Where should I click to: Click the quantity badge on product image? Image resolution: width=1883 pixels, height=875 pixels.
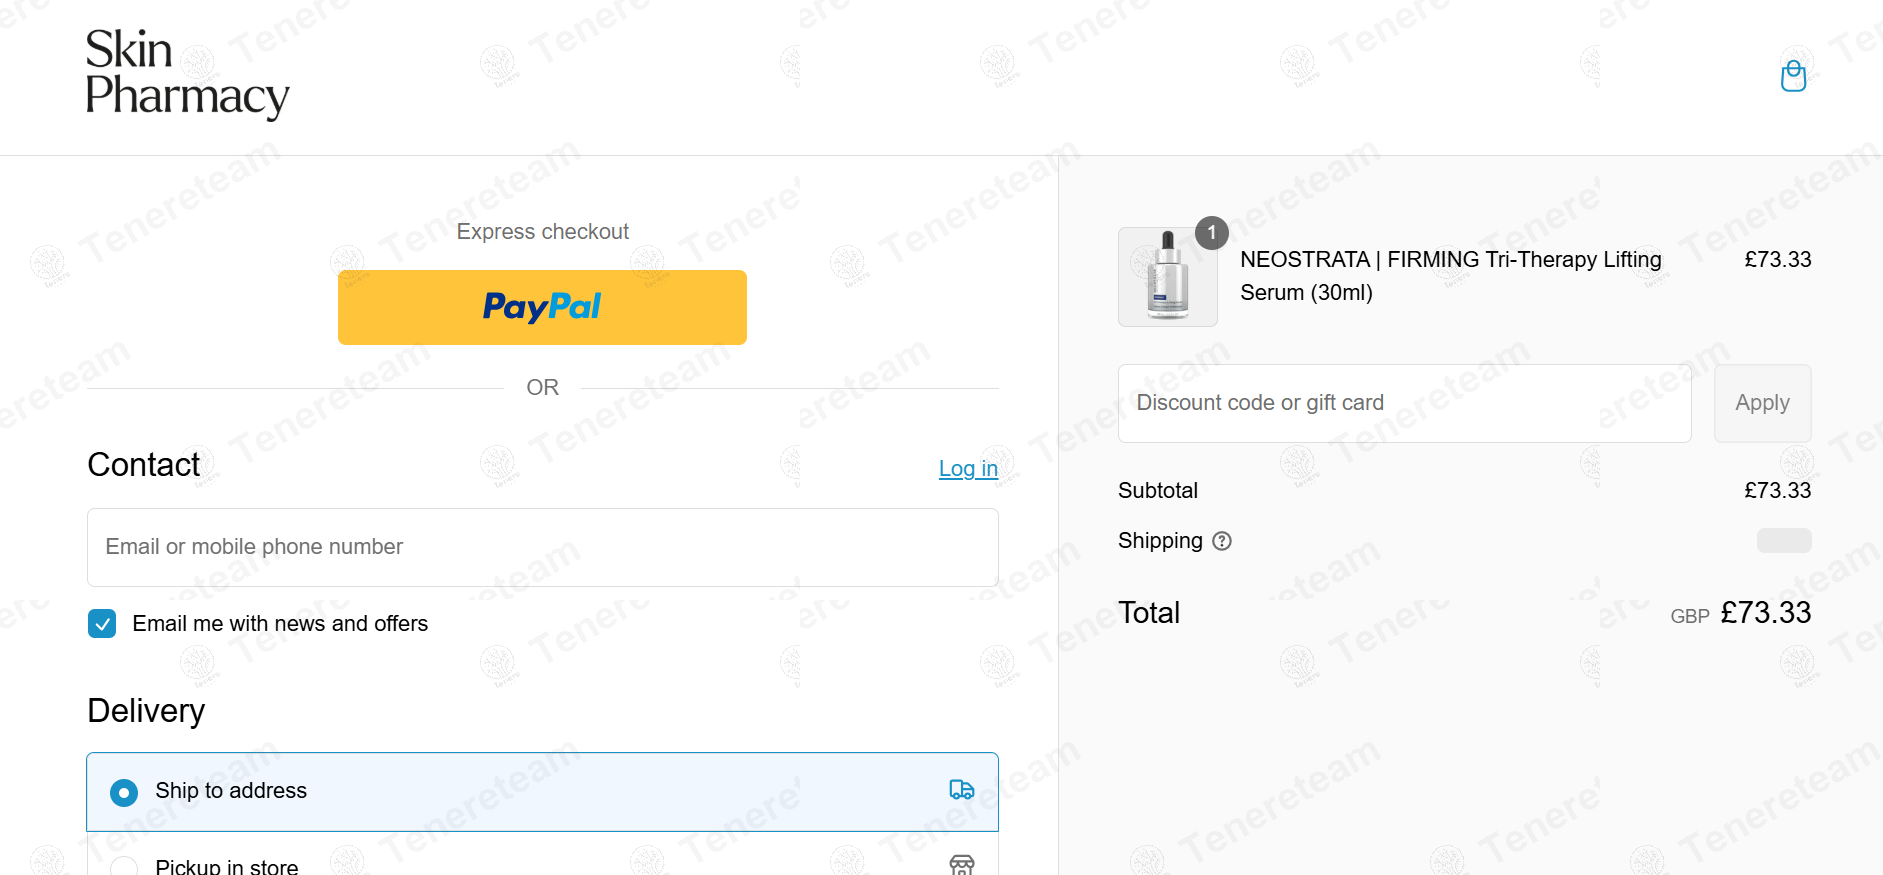pos(1211,233)
